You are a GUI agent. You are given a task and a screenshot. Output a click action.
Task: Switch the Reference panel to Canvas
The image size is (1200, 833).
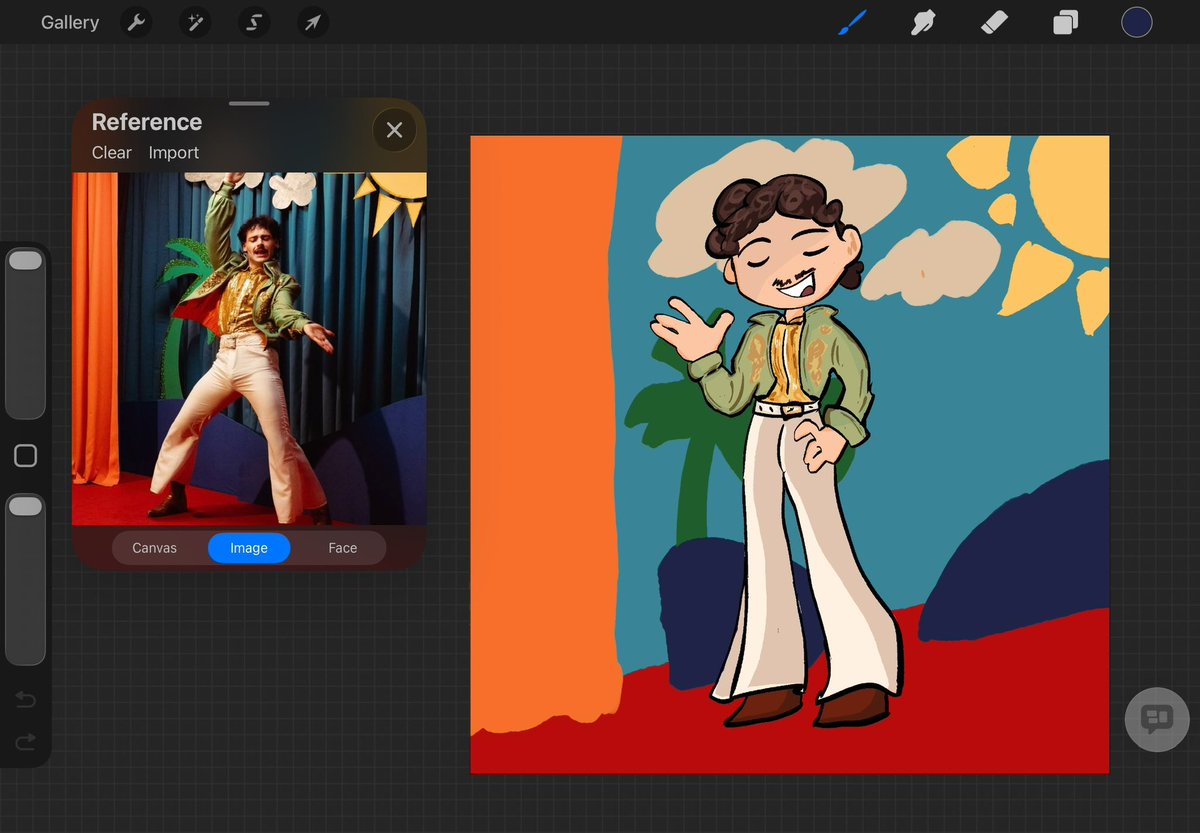point(155,548)
